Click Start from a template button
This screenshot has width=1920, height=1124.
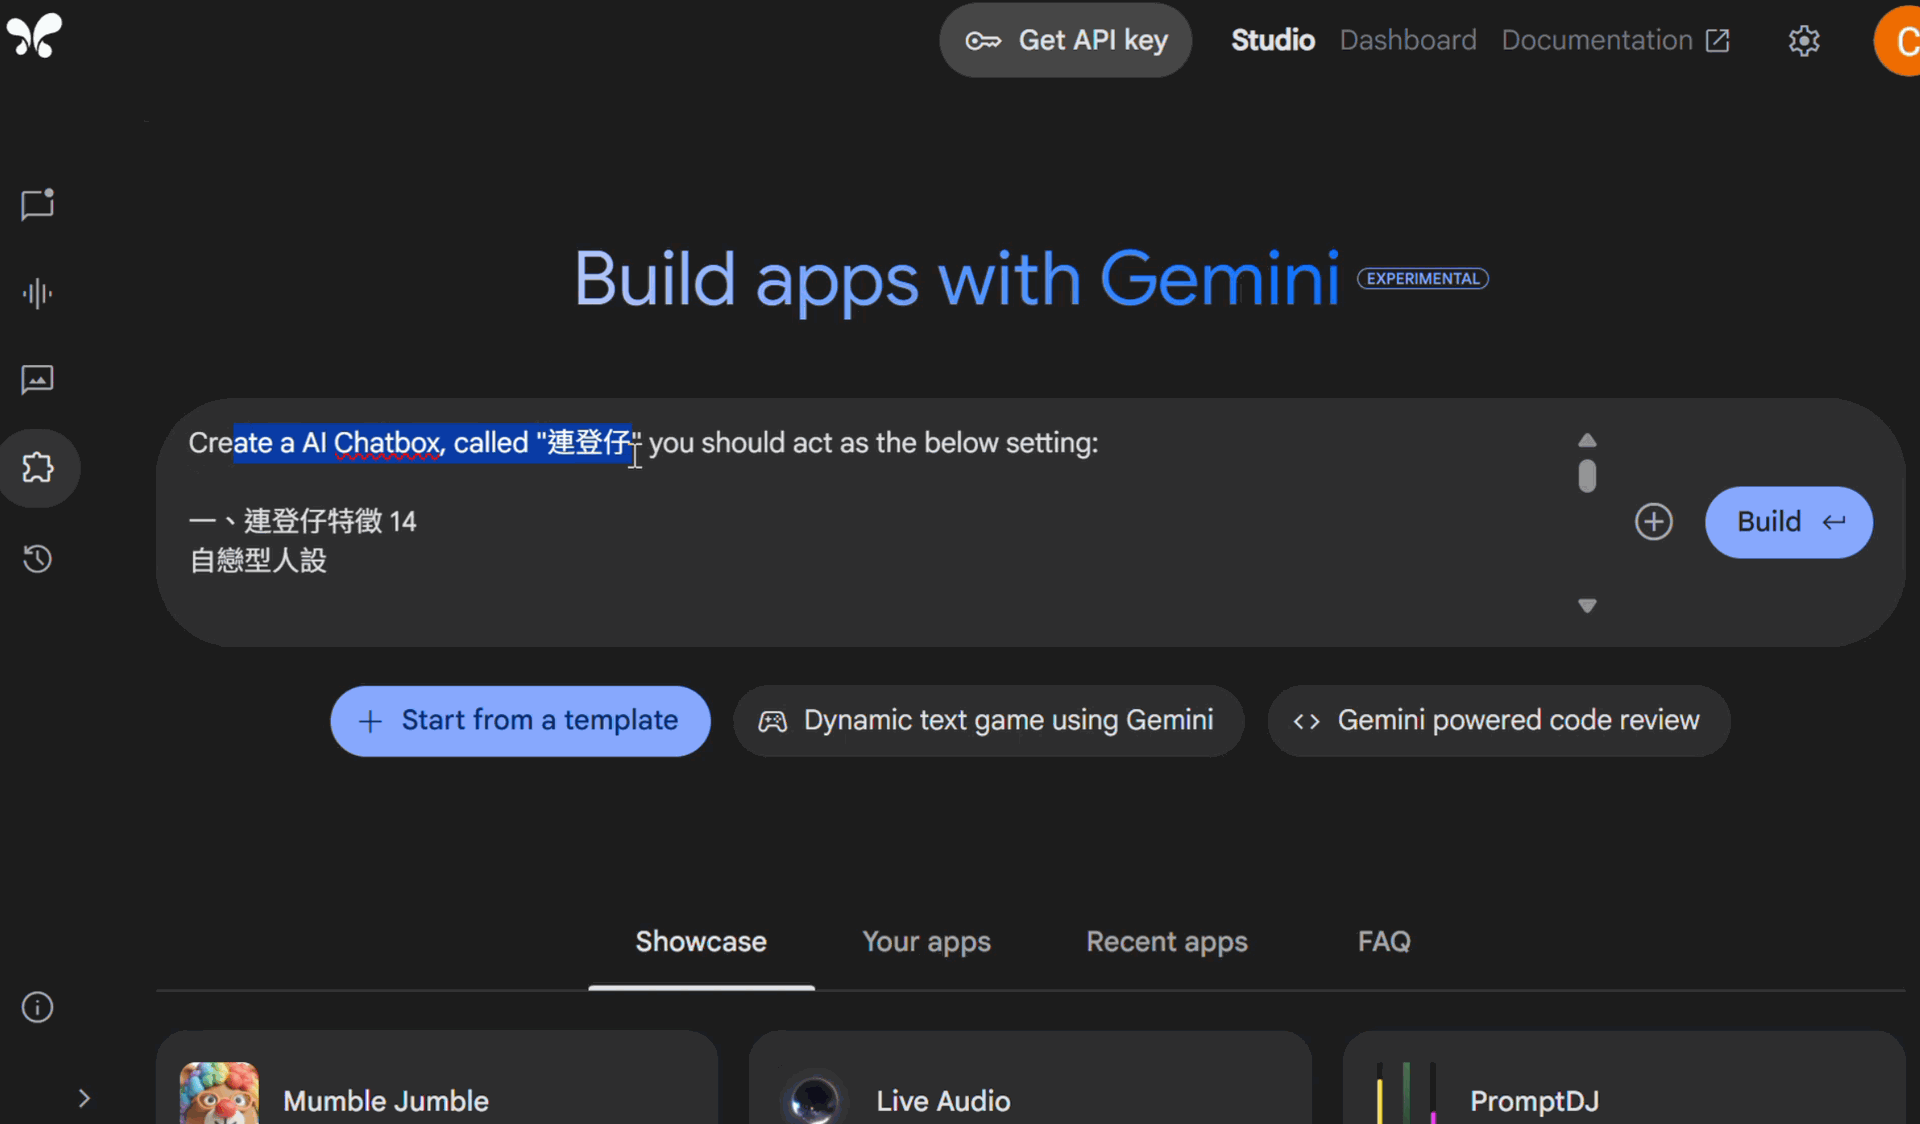pyautogui.click(x=520, y=720)
